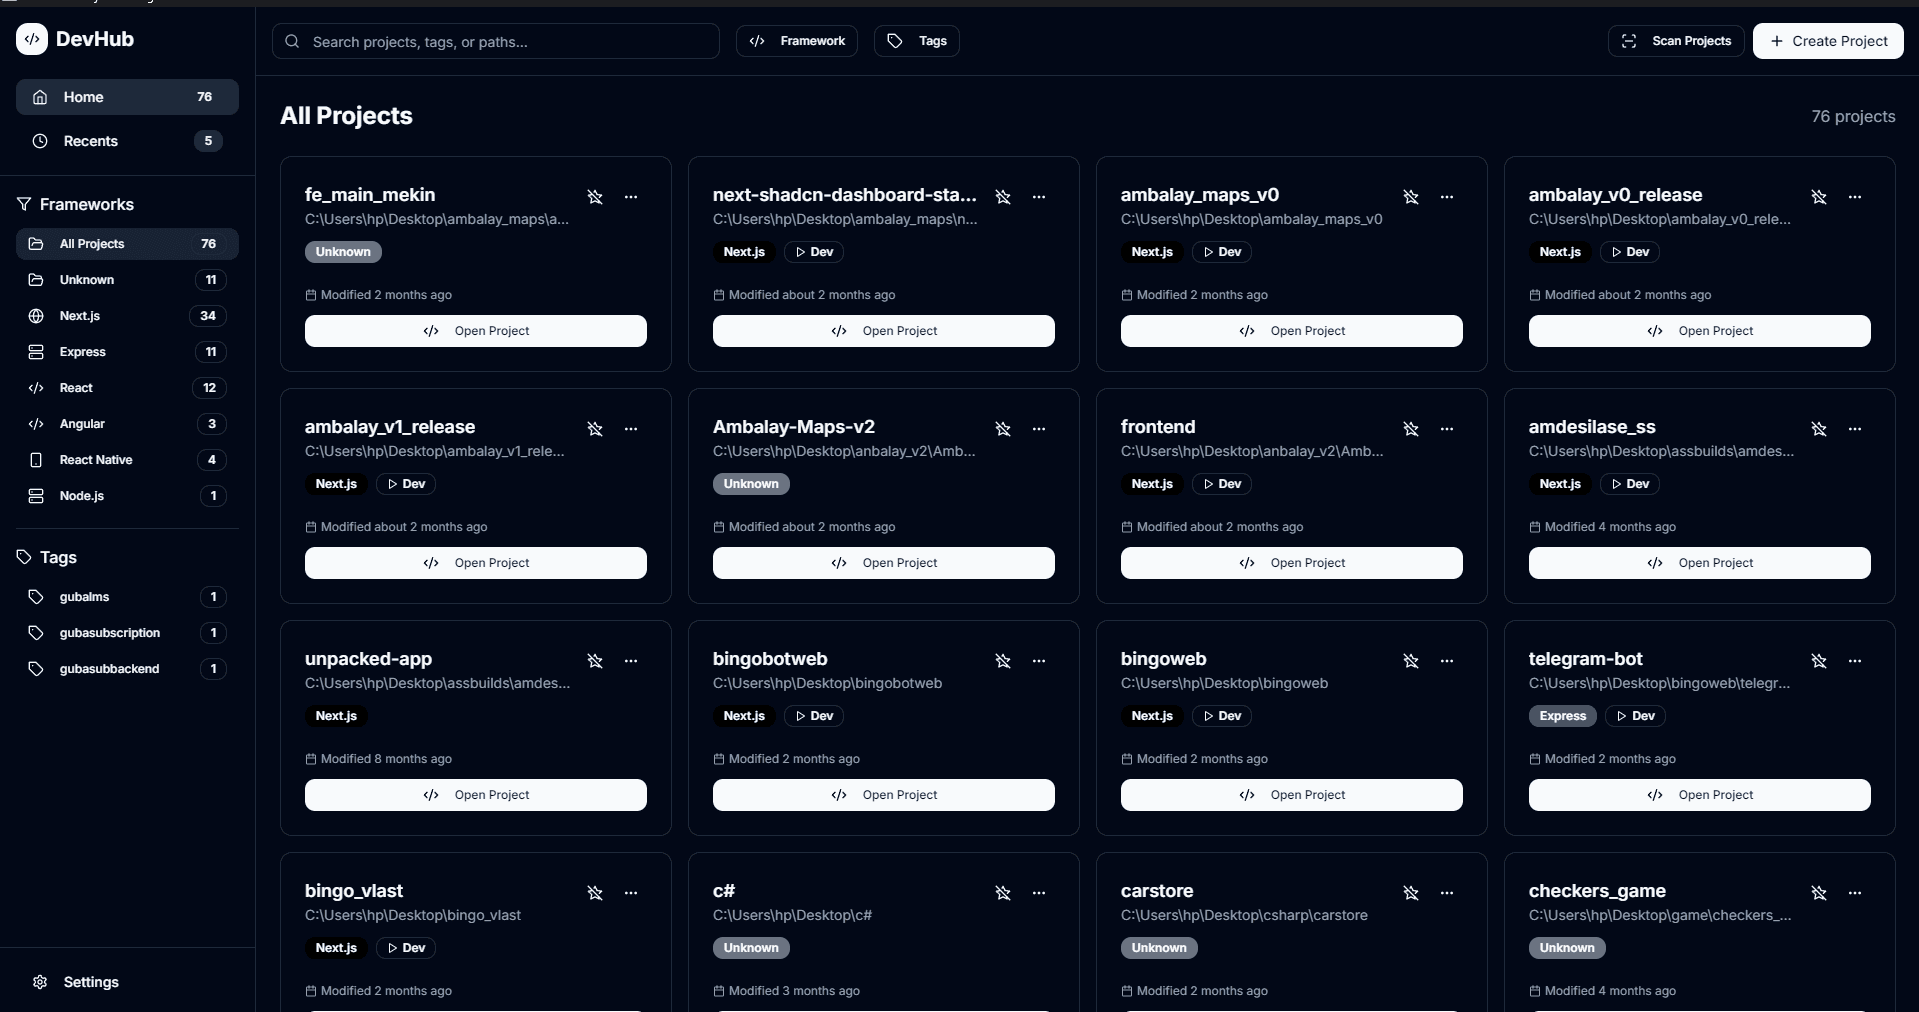Open Settings via the gear icon

coord(39,982)
